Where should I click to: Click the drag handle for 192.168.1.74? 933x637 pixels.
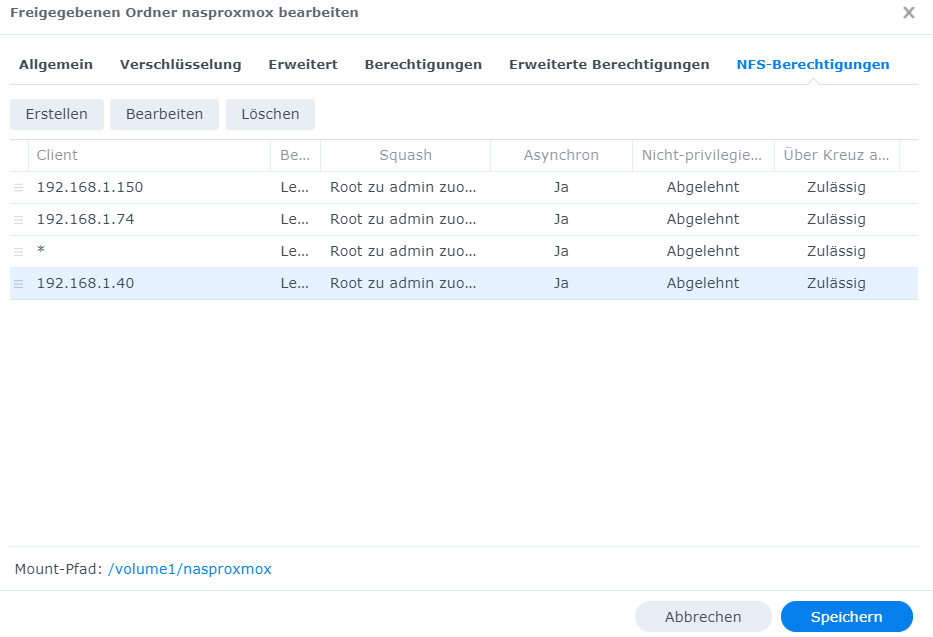[18, 220]
